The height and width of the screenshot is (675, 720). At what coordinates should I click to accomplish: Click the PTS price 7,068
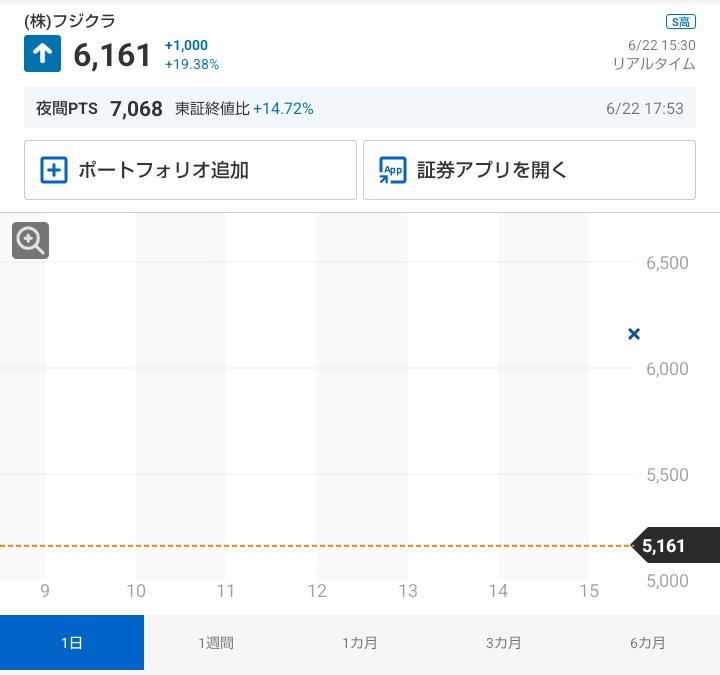(x=136, y=109)
